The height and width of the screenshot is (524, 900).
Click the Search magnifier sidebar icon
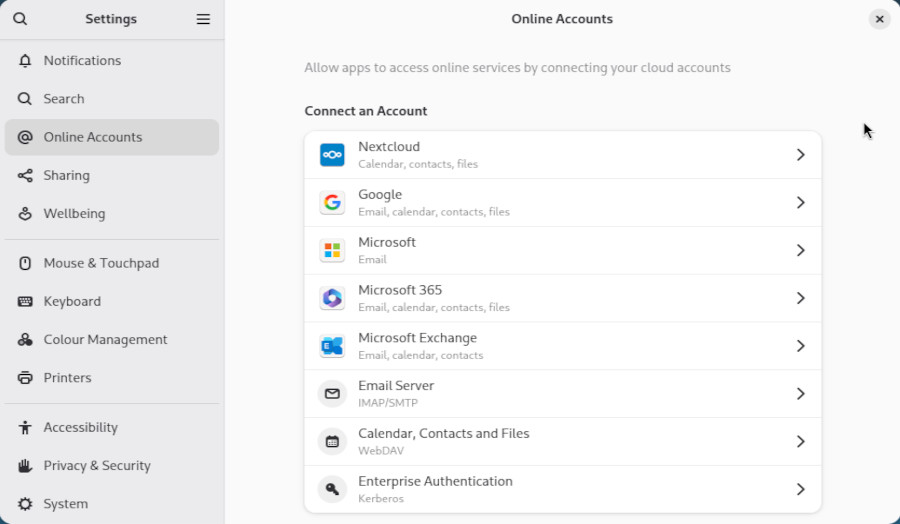[x=25, y=99]
